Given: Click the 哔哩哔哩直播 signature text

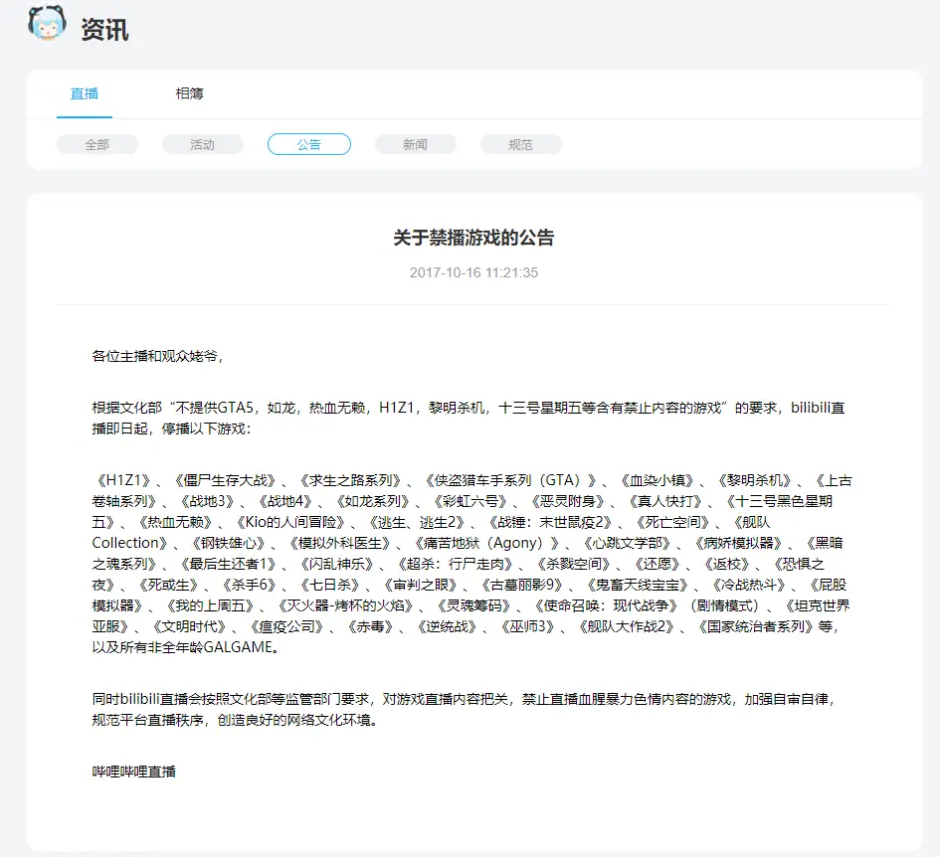Looking at the screenshot, I should (x=134, y=771).
